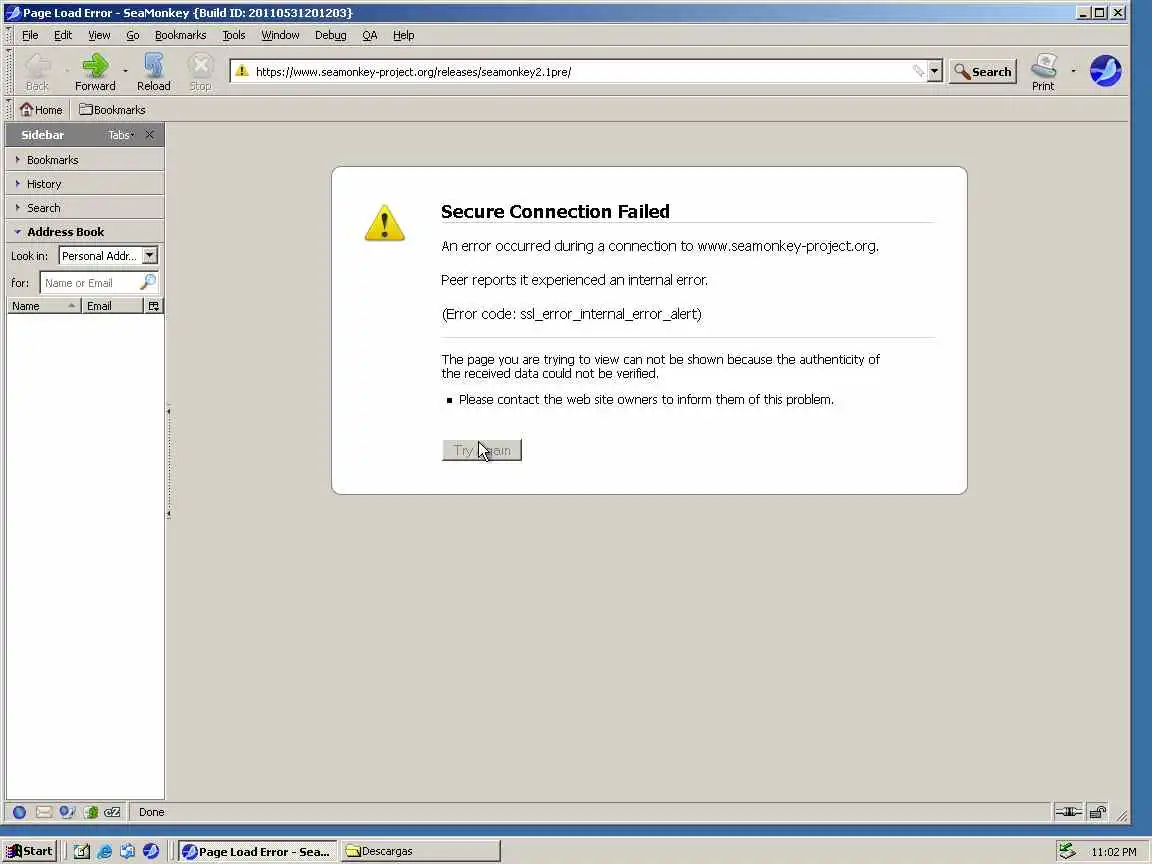
Task: Open the Go menu
Action: click(132, 35)
